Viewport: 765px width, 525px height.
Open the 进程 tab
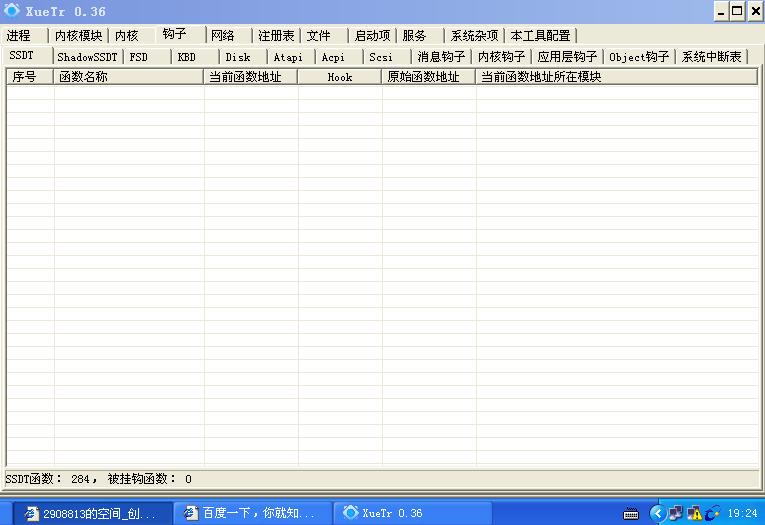[x=20, y=36]
